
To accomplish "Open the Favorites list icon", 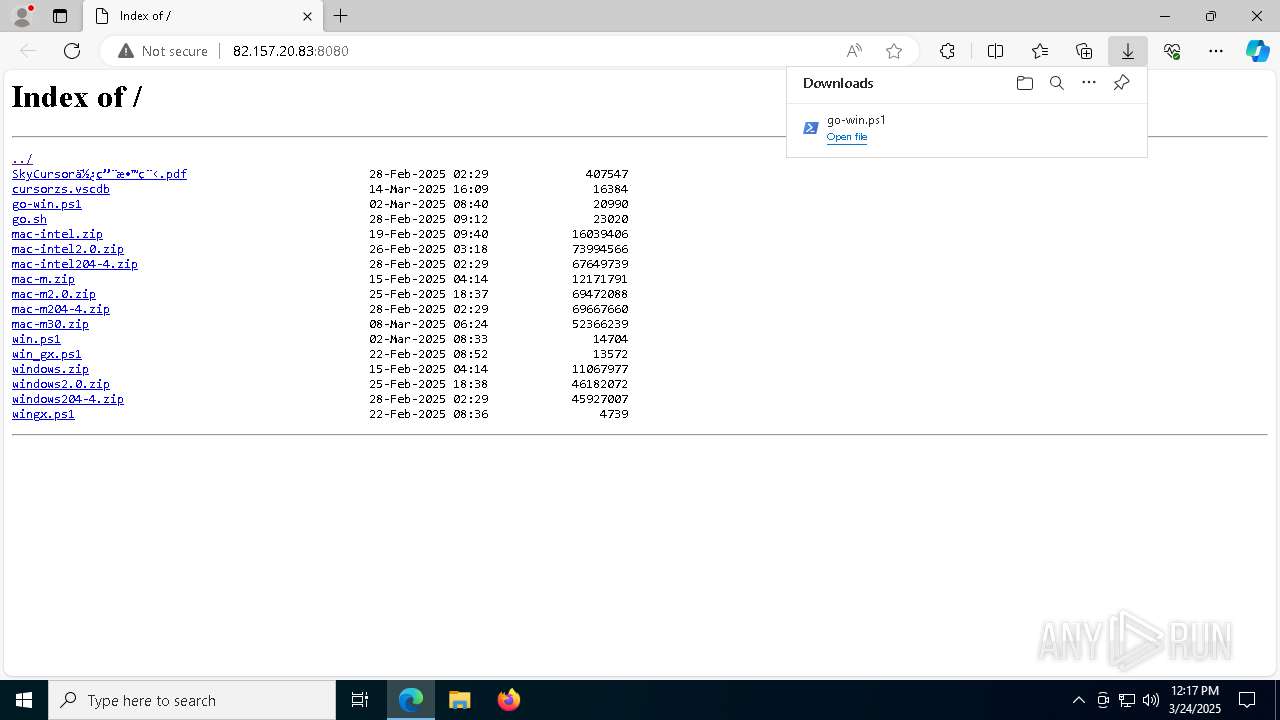I will pyautogui.click(x=1040, y=51).
